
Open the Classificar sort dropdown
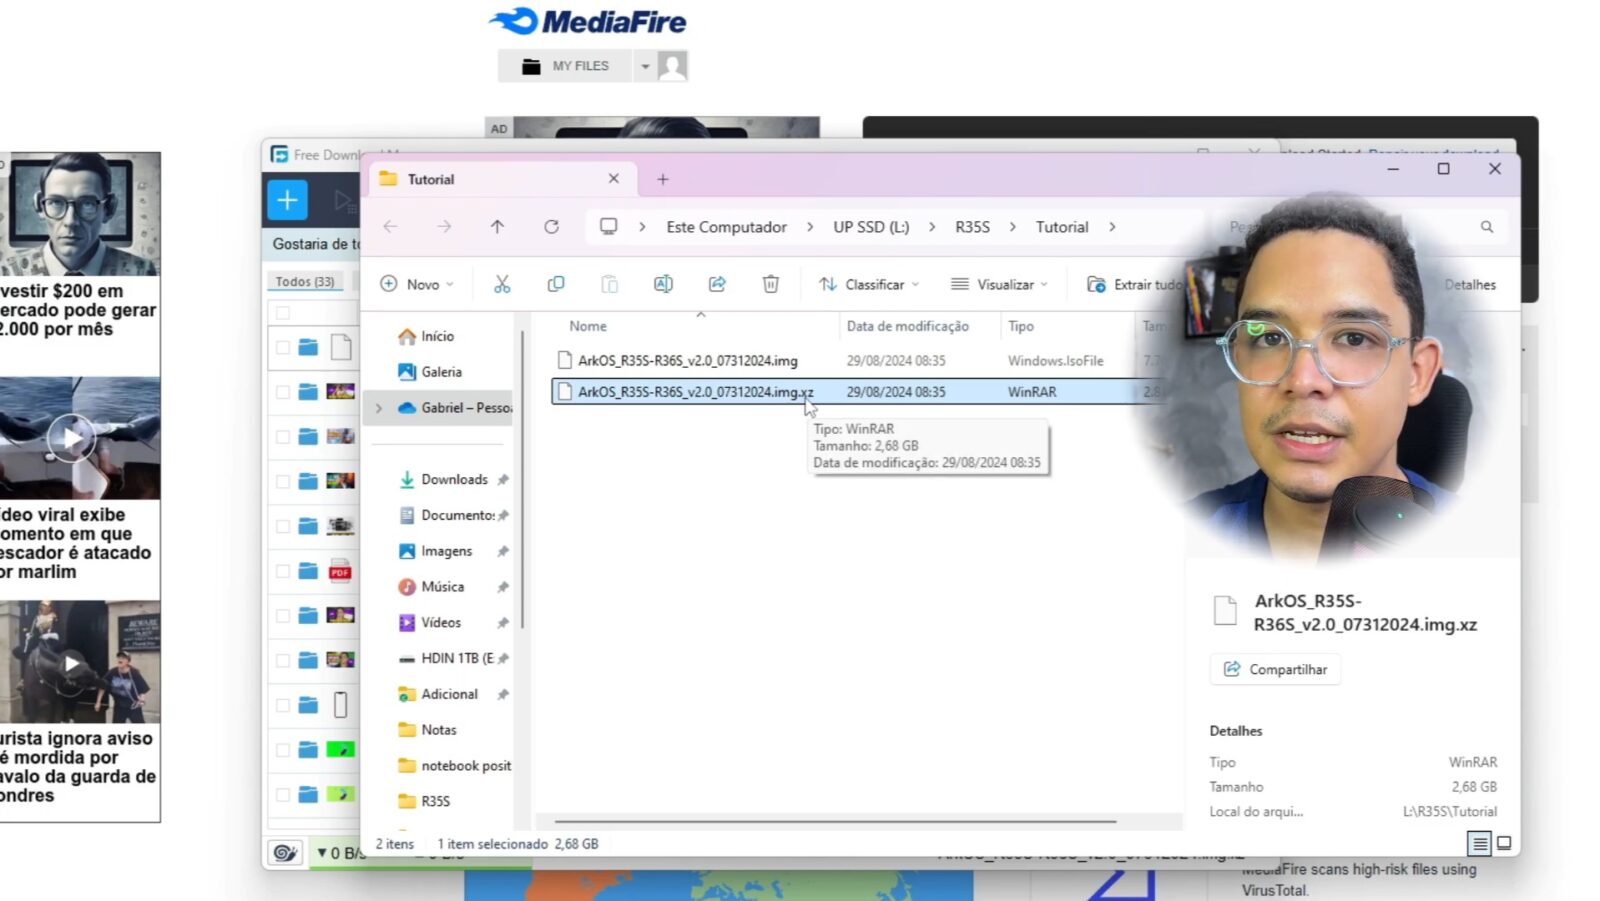[868, 284]
